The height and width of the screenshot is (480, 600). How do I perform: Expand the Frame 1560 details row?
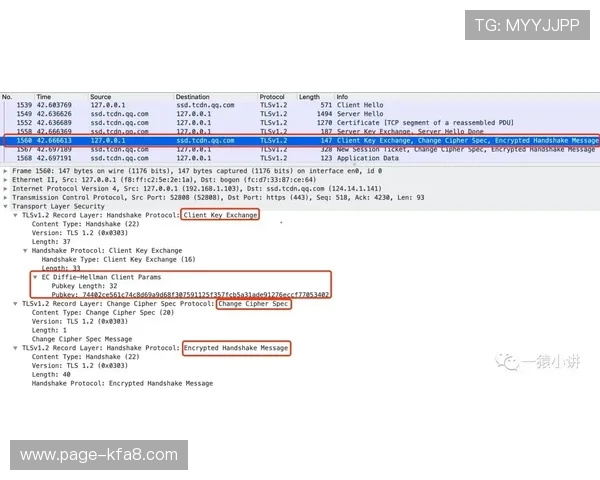pyautogui.click(x=7, y=171)
